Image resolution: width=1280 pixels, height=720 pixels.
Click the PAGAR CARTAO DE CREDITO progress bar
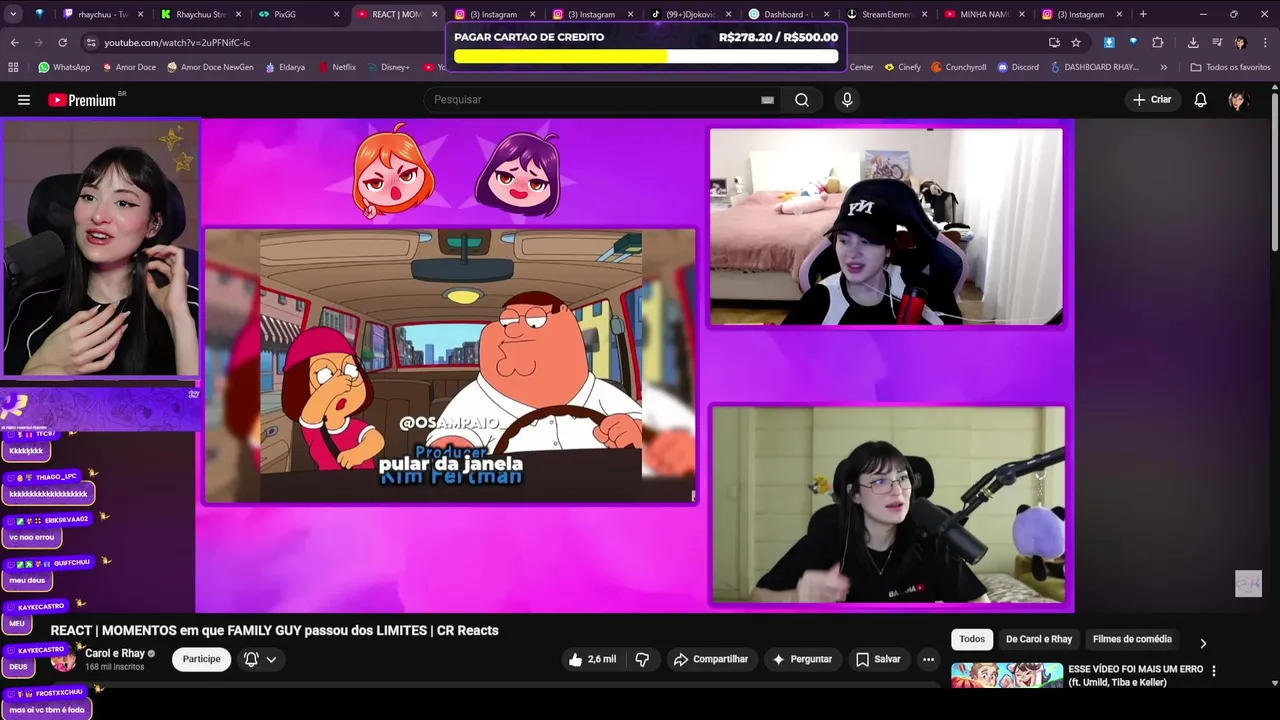pos(646,56)
